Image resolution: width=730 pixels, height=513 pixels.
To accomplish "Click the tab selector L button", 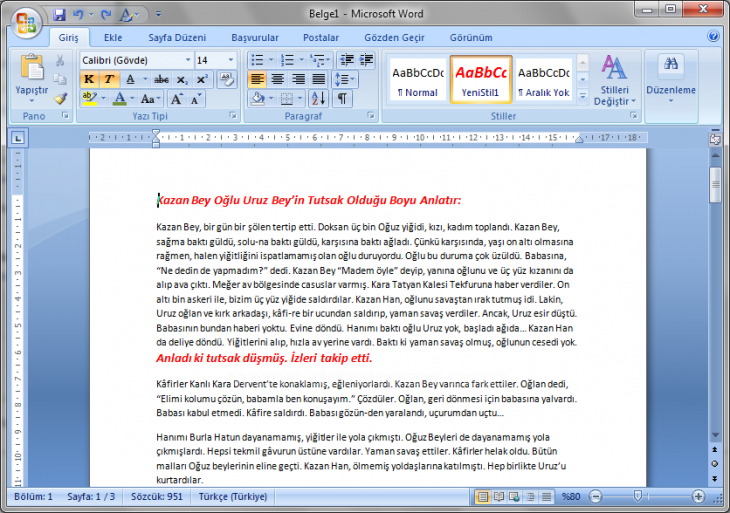I will tap(18, 138).
